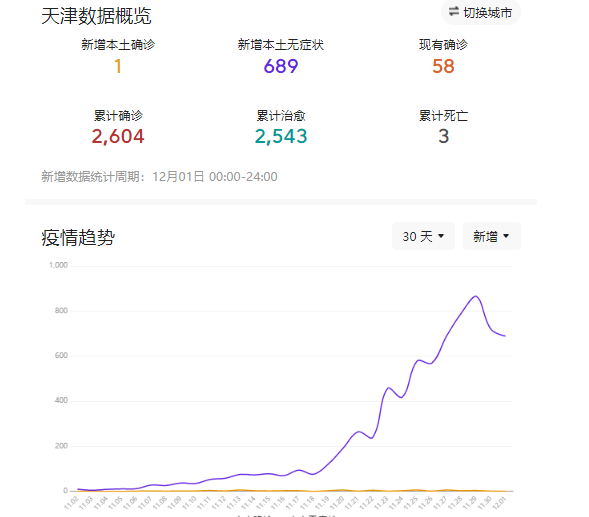The height and width of the screenshot is (517, 589).
Task: Click the 累计治愈 total 2,543
Action: pos(281,136)
